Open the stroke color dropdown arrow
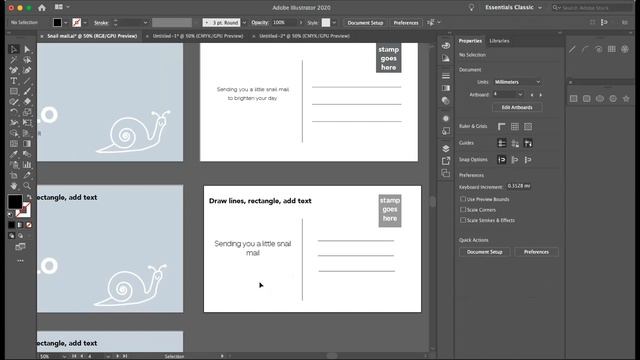This screenshot has width=640, height=360. (x=85, y=23)
